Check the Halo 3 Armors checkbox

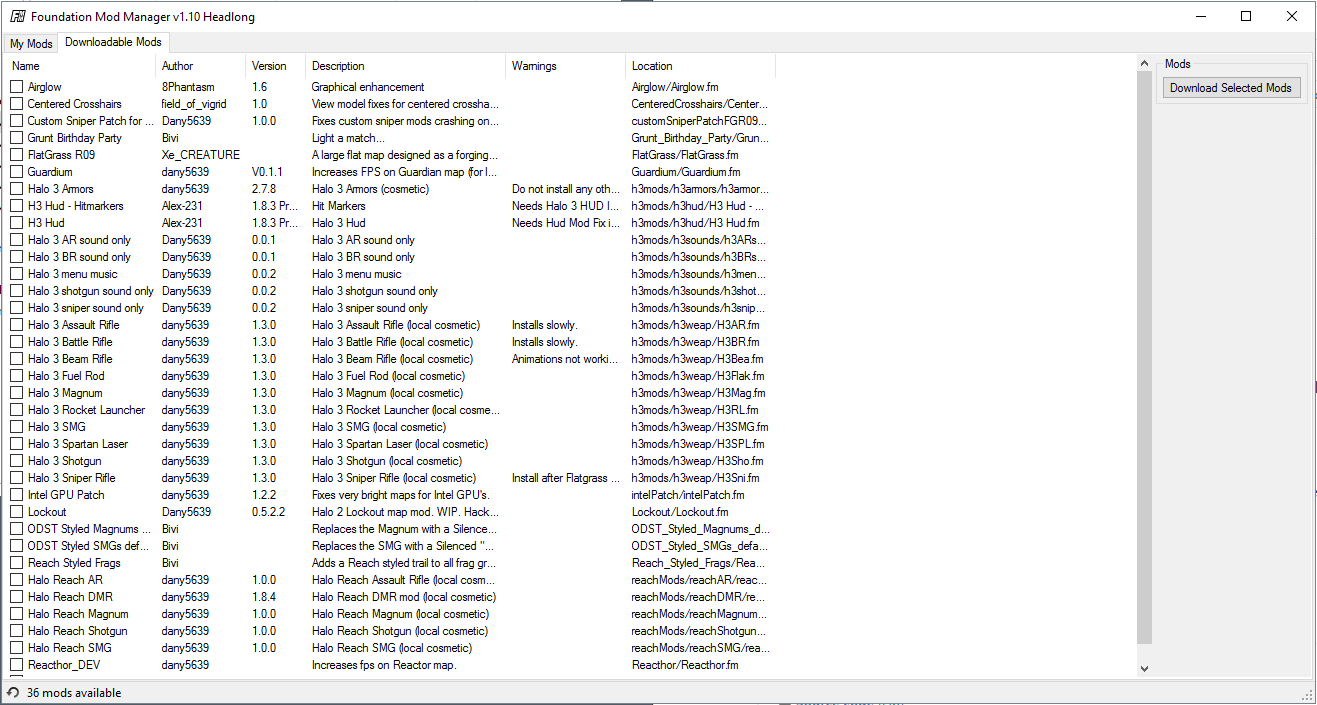(17, 189)
